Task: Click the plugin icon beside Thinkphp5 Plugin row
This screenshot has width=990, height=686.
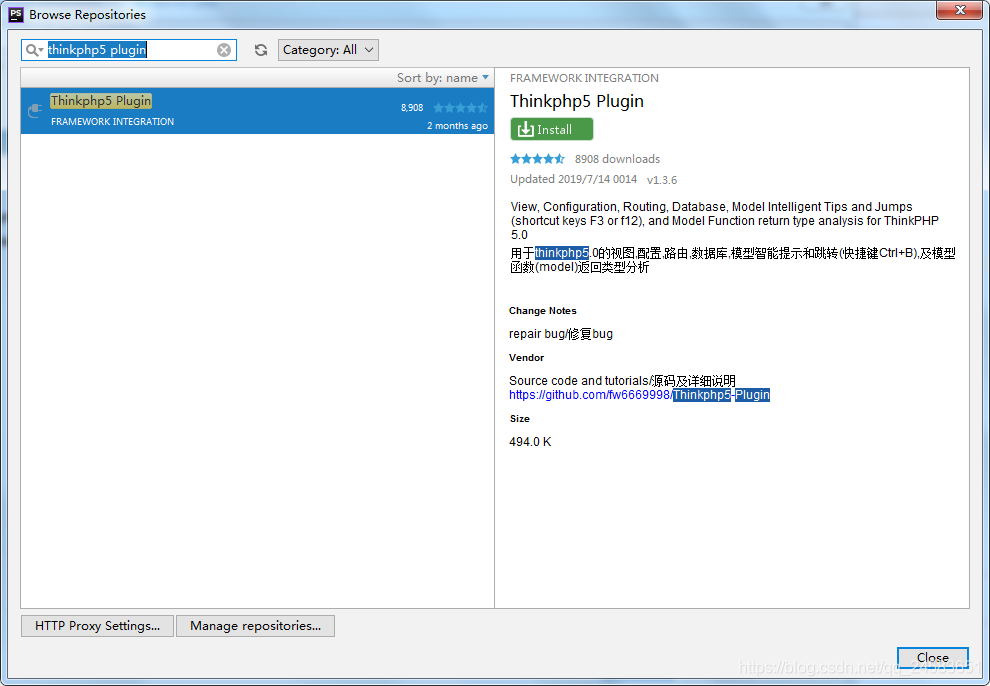Action: click(35, 111)
